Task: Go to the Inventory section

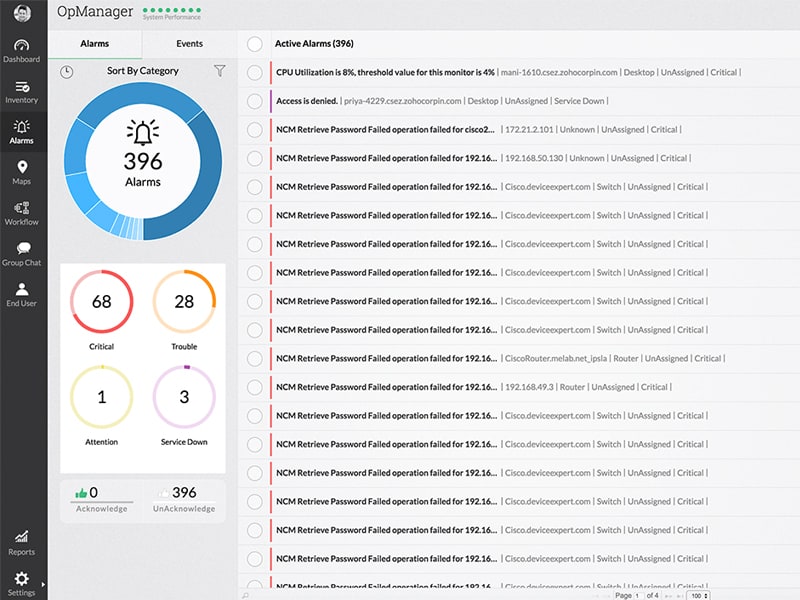Action: click(21, 91)
